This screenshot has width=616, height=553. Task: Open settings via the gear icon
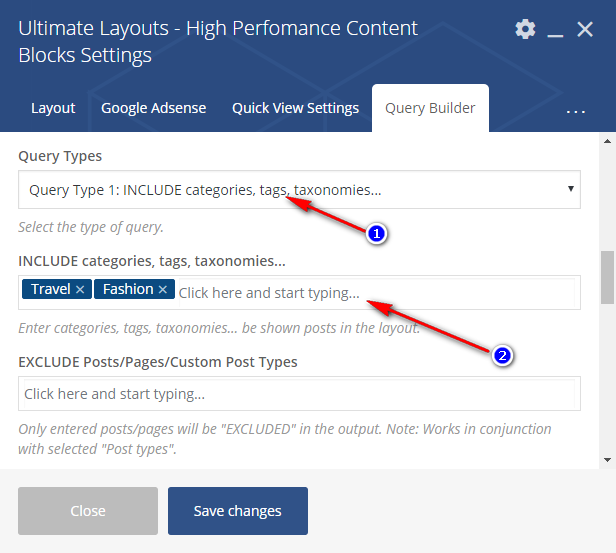click(525, 29)
